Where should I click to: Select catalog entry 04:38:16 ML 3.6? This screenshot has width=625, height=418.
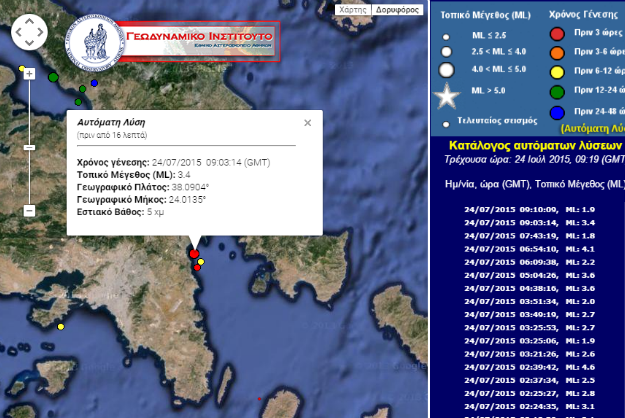(530, 288)
